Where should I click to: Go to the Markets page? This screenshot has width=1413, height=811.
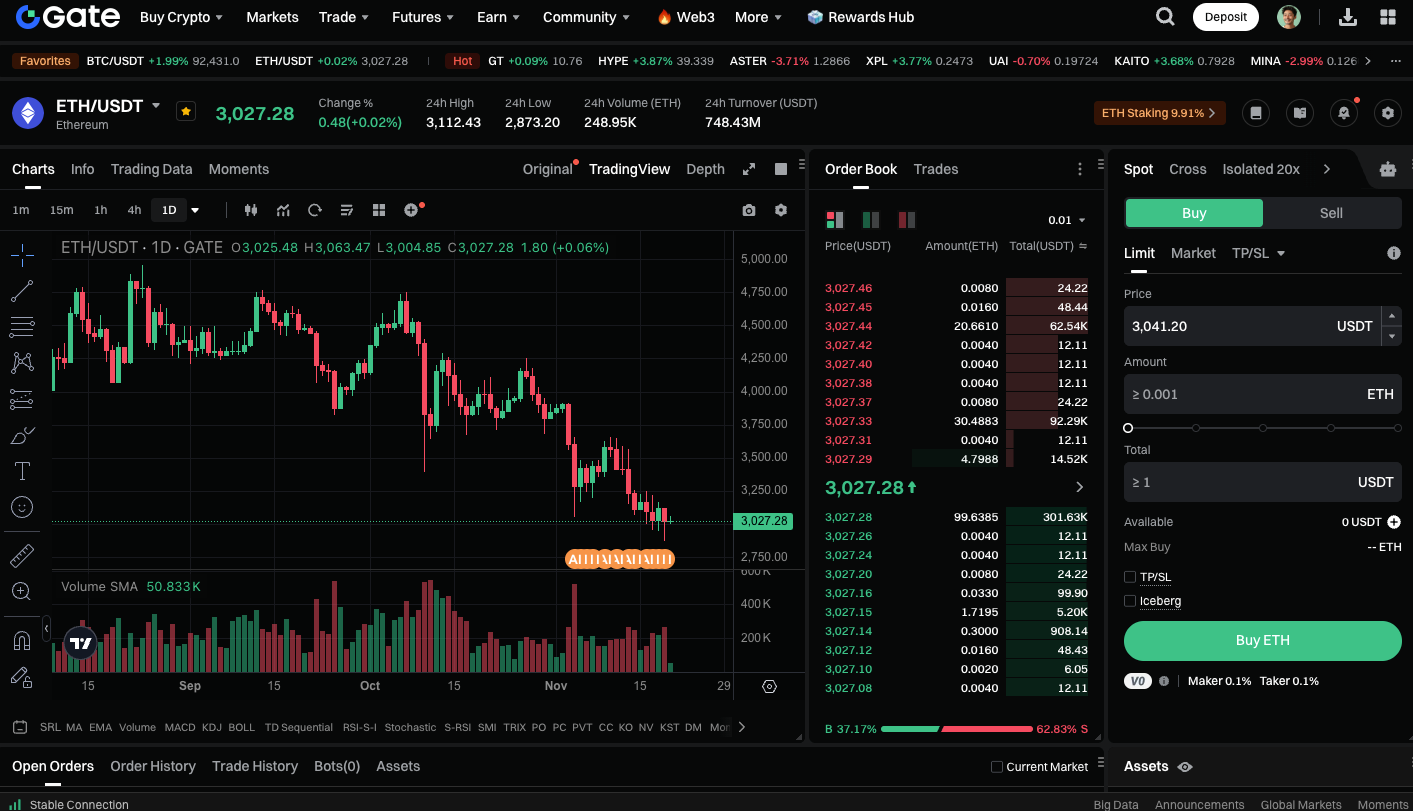[272, 17]
